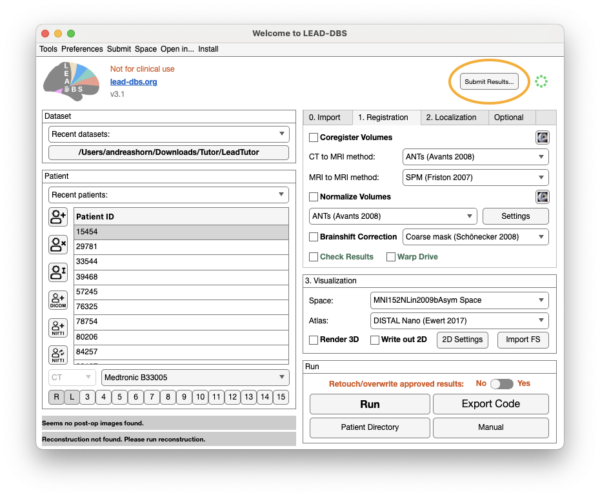Switch to the Optional tab
This screenshot has height=497, width=600.
click(512, 117)
